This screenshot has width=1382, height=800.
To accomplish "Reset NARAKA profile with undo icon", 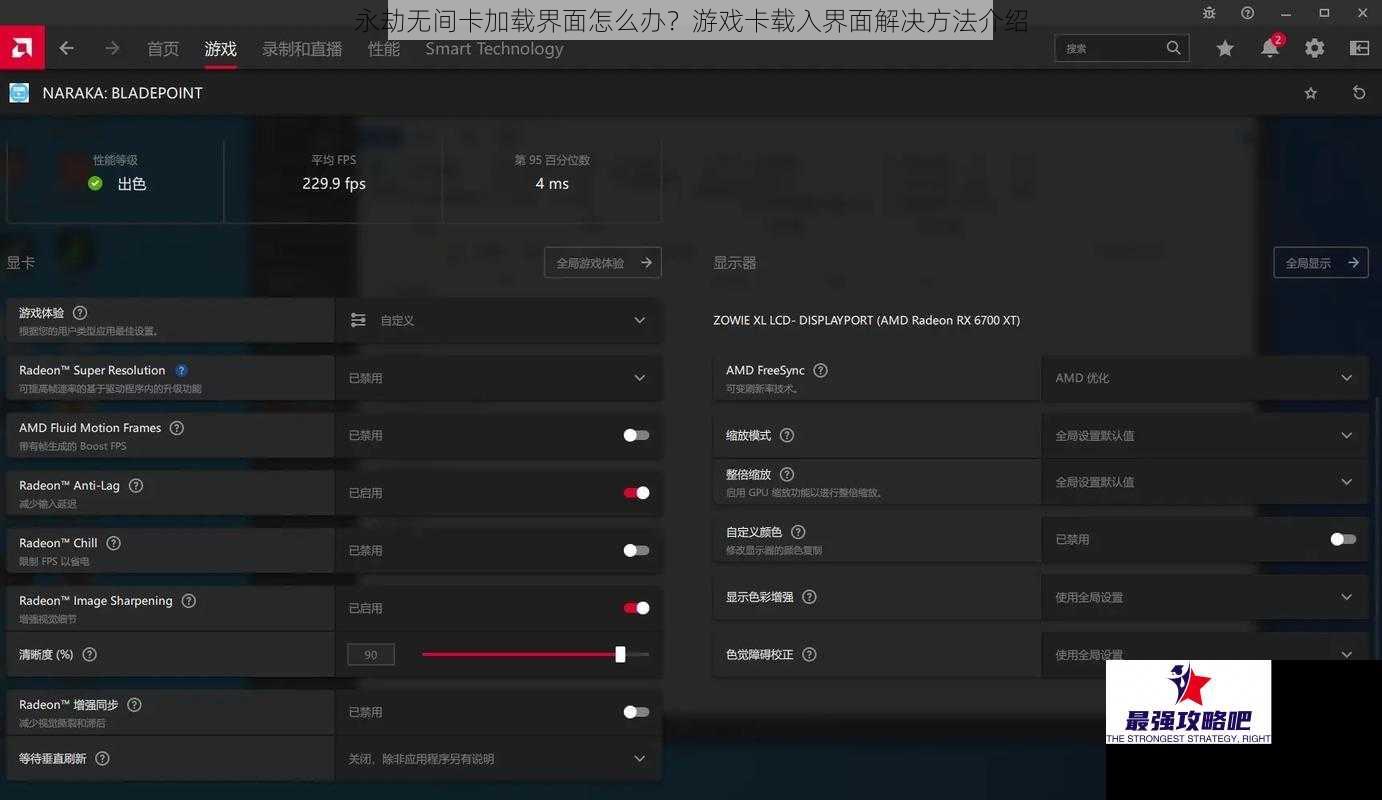I will (1359, 93).
